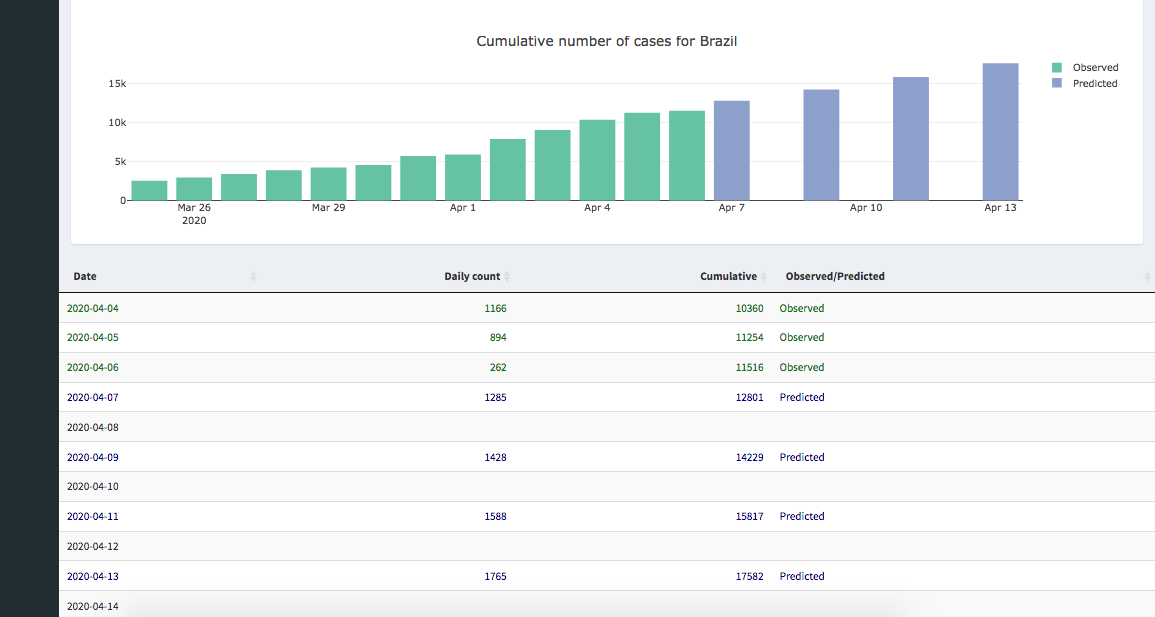1155x617 pixels.
Task: Toggle Predicted series in chart legend
Action: click(x=1095, y=84)
